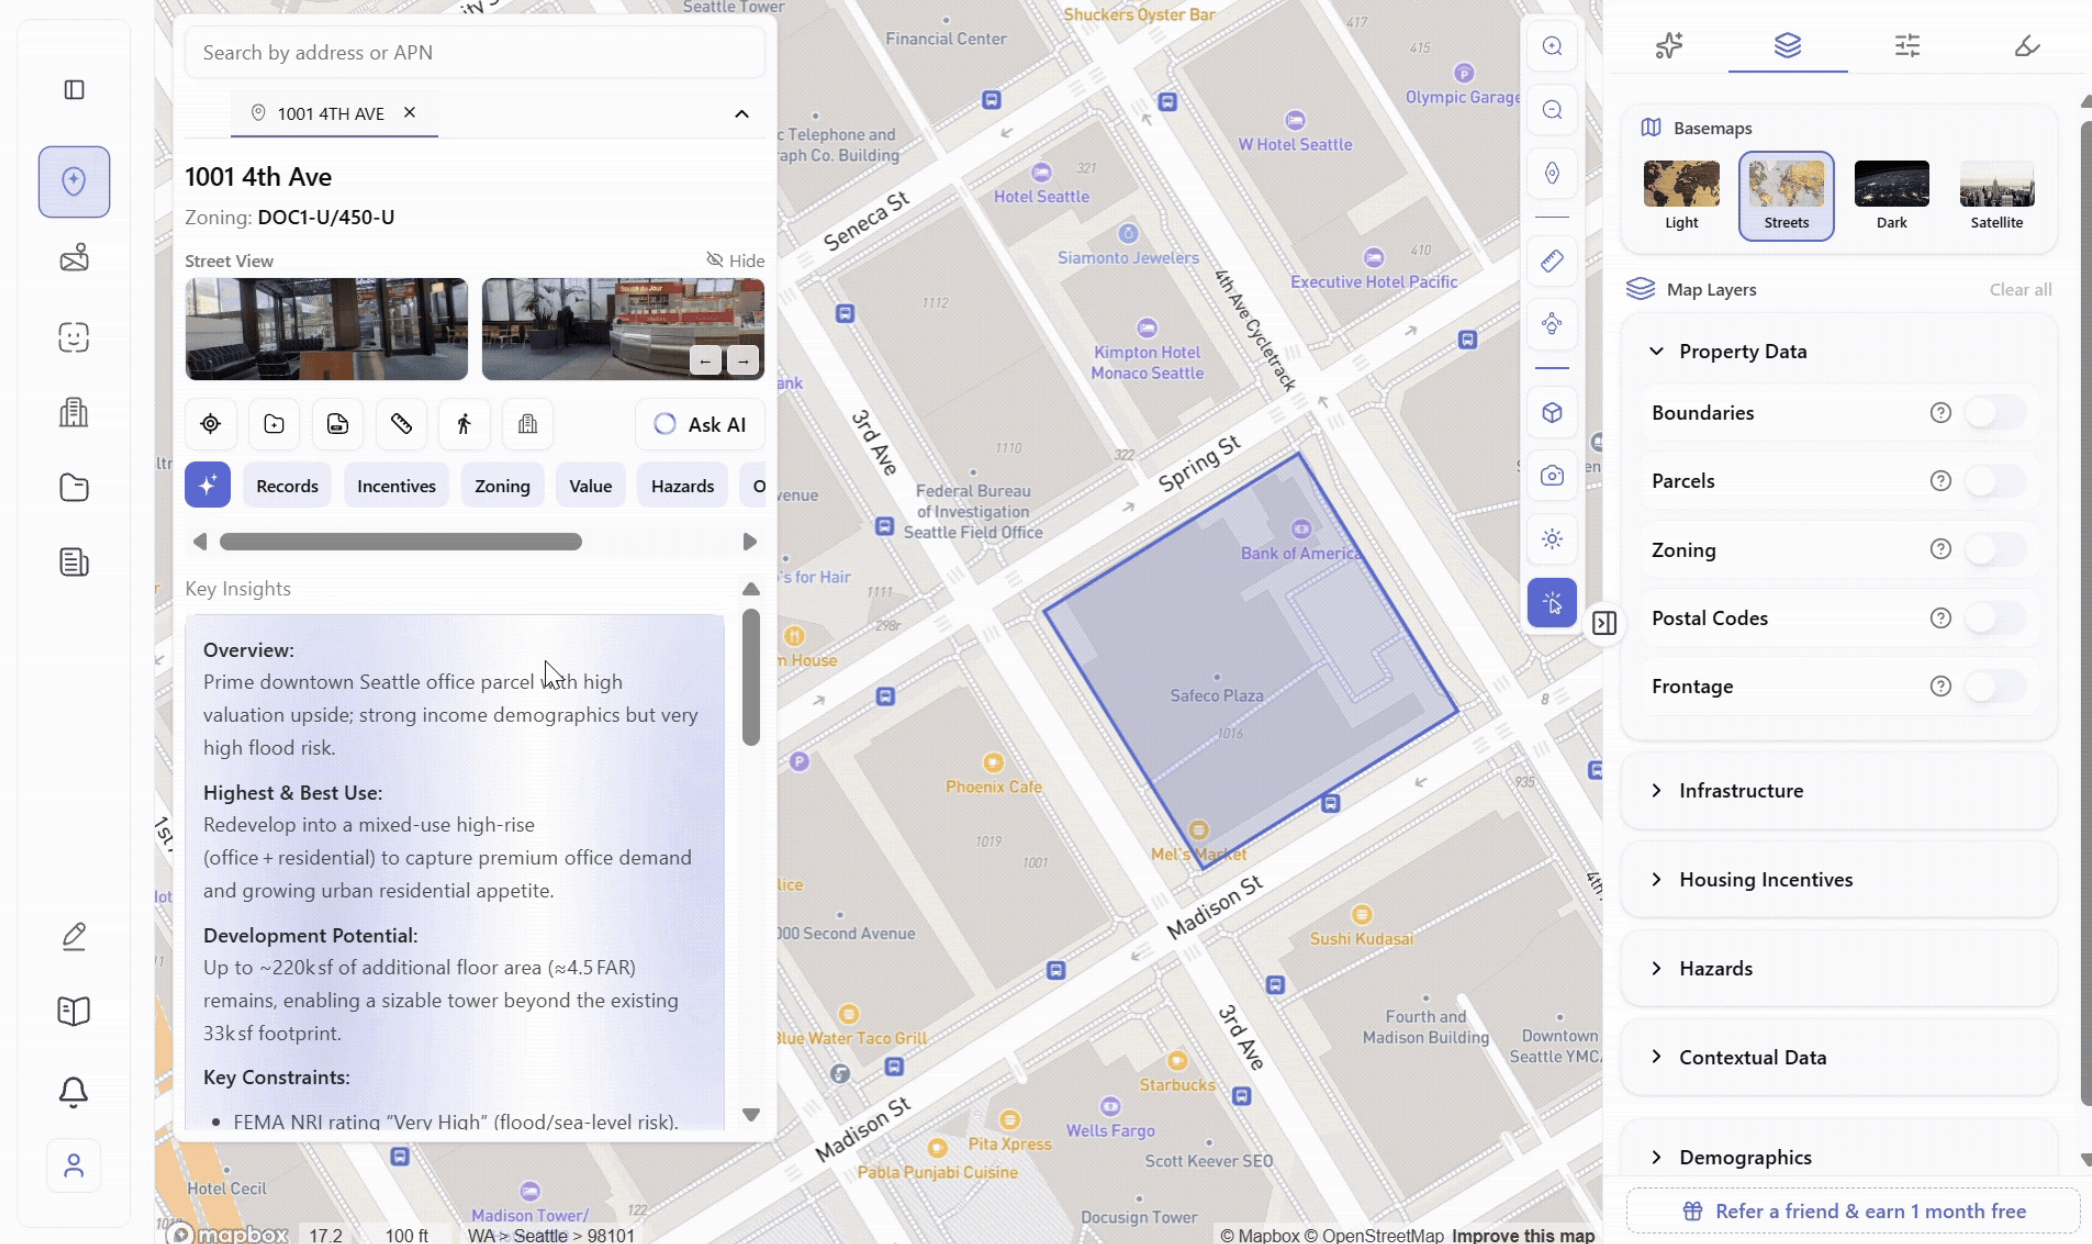Select the Satellite basemap

[x=1996, y=196]
